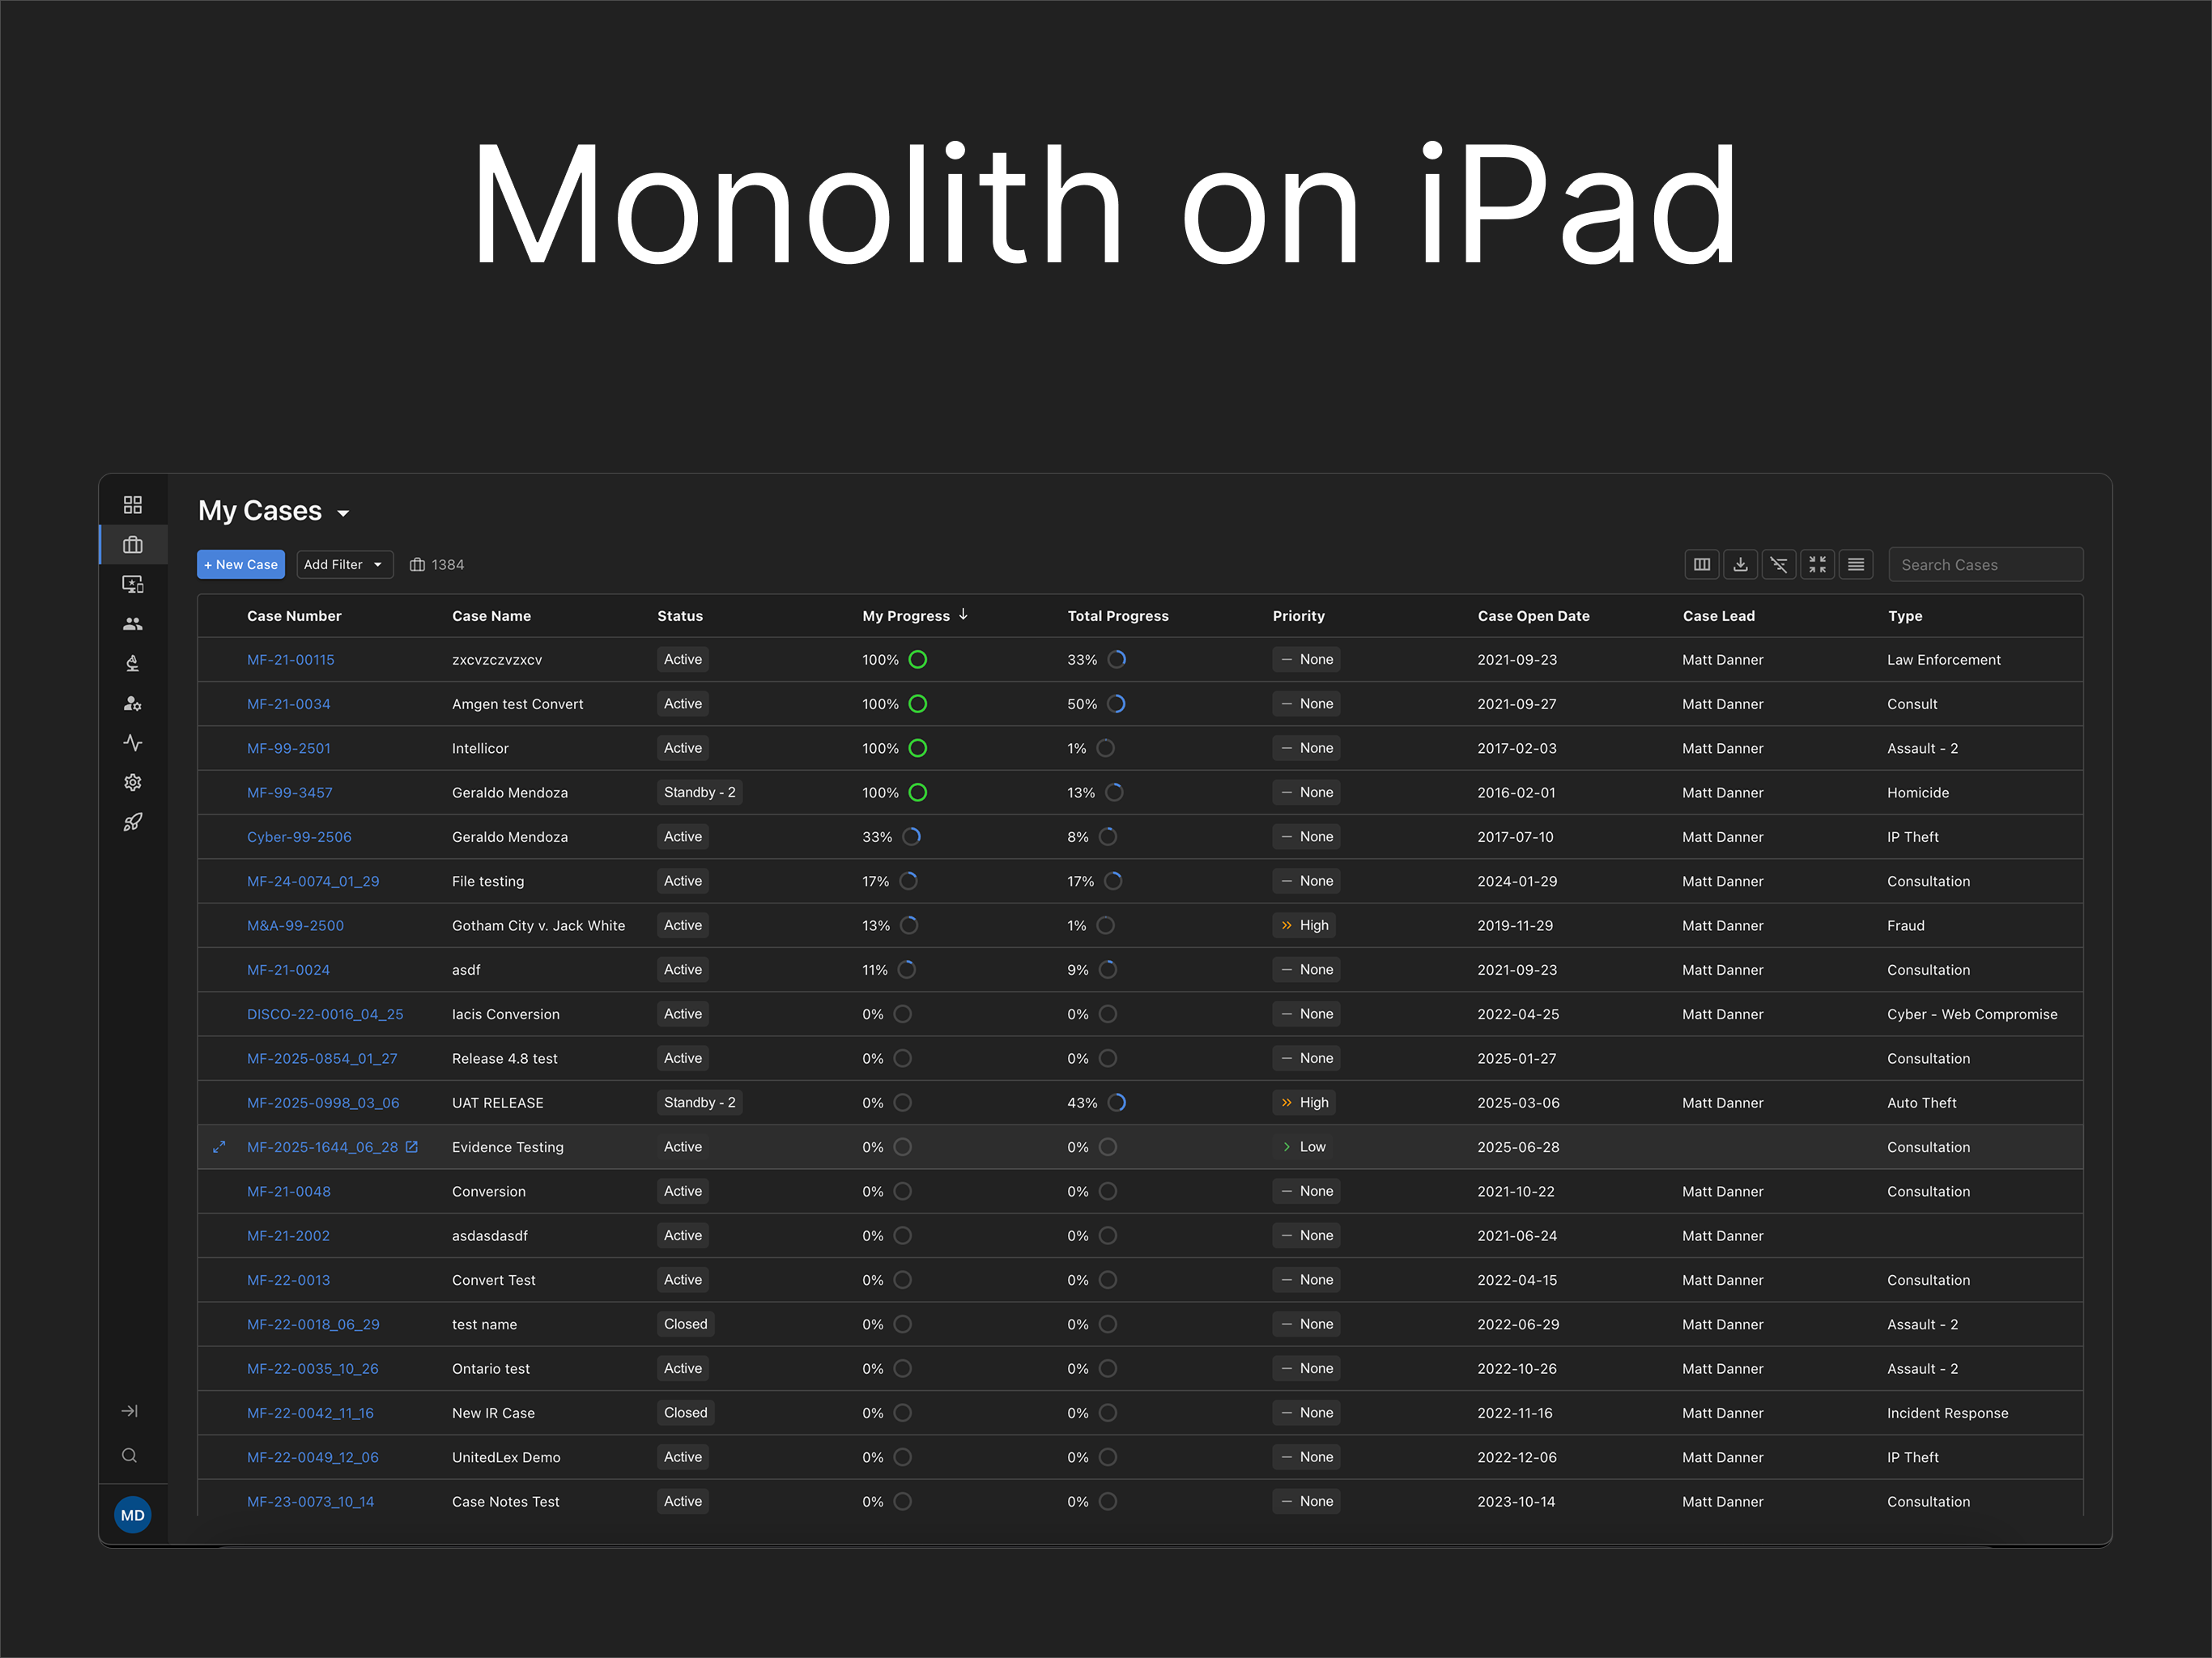Select the 'Incident Response' type cell
The image size is (2212, 1658).
click(1947, 1413)
